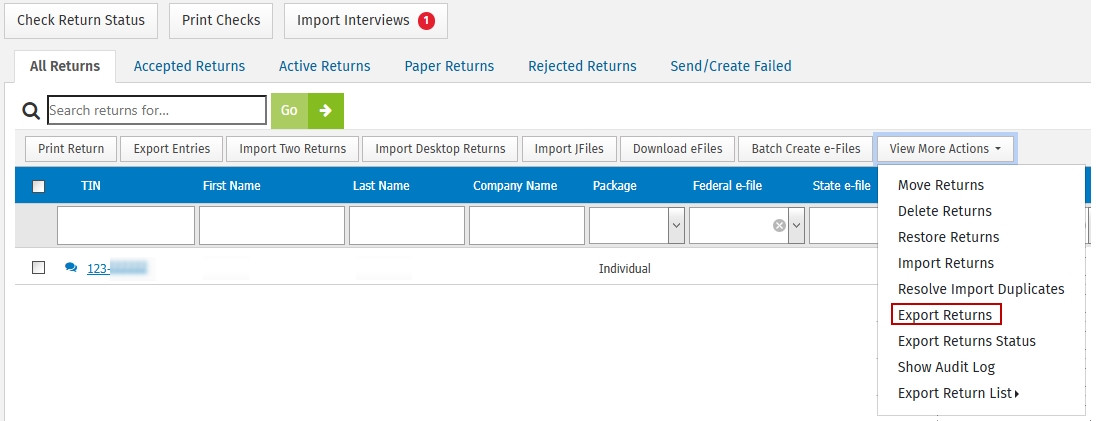The height and width of the screenshot is (421, 1103).
Task: Sort by the TIN column header
Action: [91, 186]
